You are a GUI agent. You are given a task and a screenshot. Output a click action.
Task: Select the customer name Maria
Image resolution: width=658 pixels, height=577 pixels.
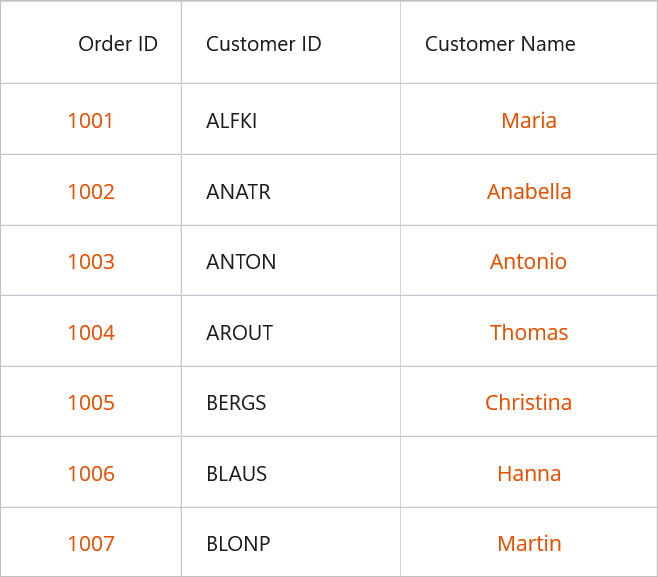tap(529, 121)
